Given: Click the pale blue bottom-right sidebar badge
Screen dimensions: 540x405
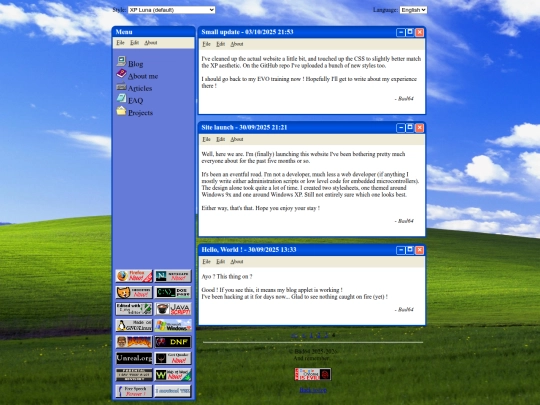Looking at the screenshot, I should 173,391.
